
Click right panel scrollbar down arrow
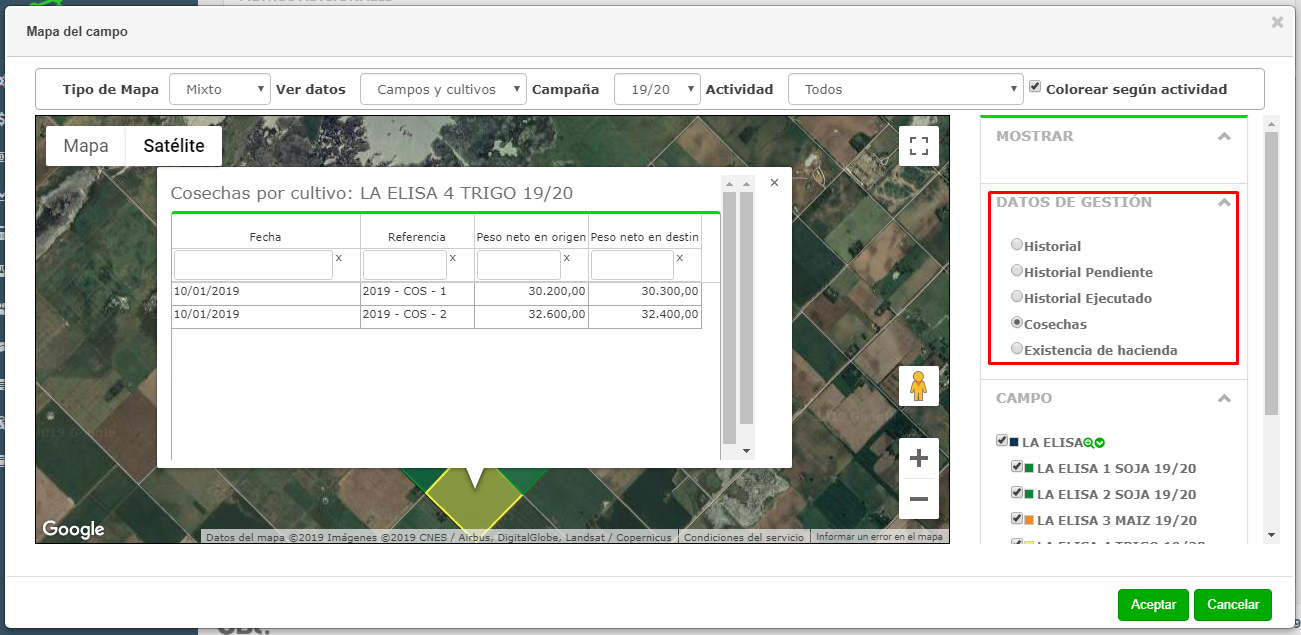pyautogui.click(x=1272, y=534)
